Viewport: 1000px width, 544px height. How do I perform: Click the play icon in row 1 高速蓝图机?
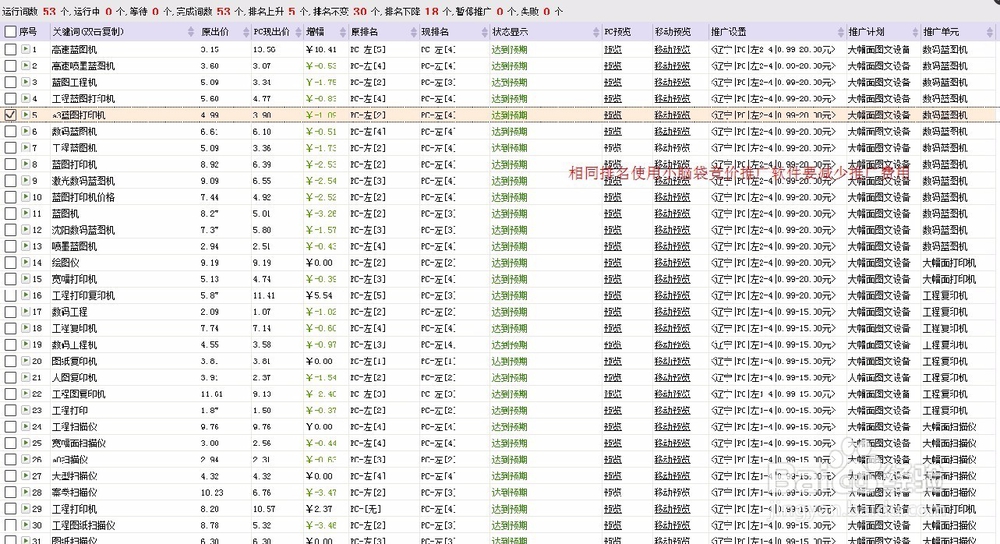click(26, 49)
